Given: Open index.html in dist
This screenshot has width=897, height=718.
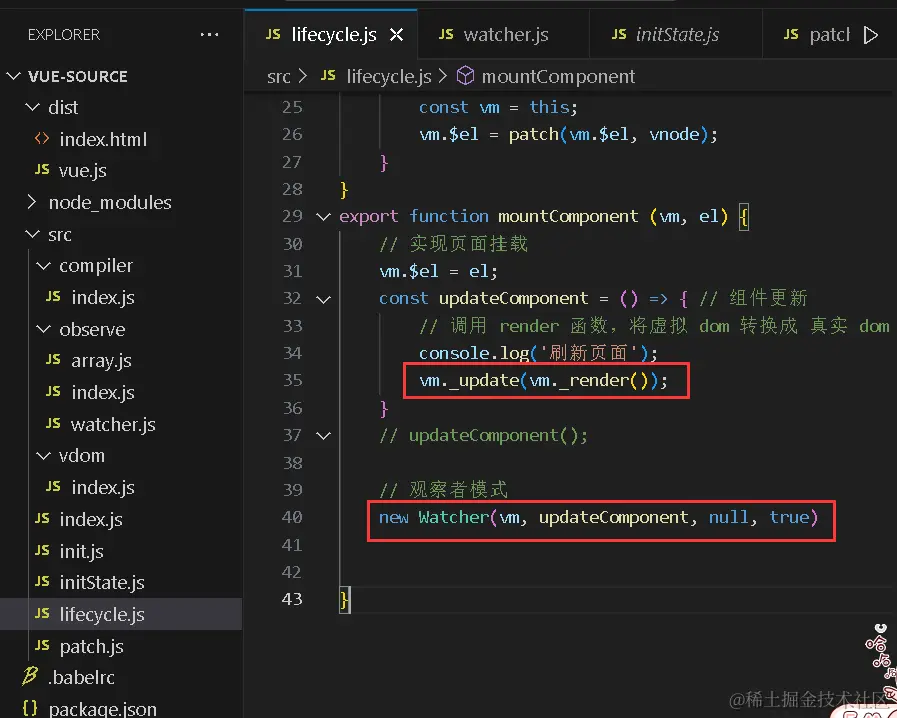Looking at the screenshot, I should click(103, 139).
